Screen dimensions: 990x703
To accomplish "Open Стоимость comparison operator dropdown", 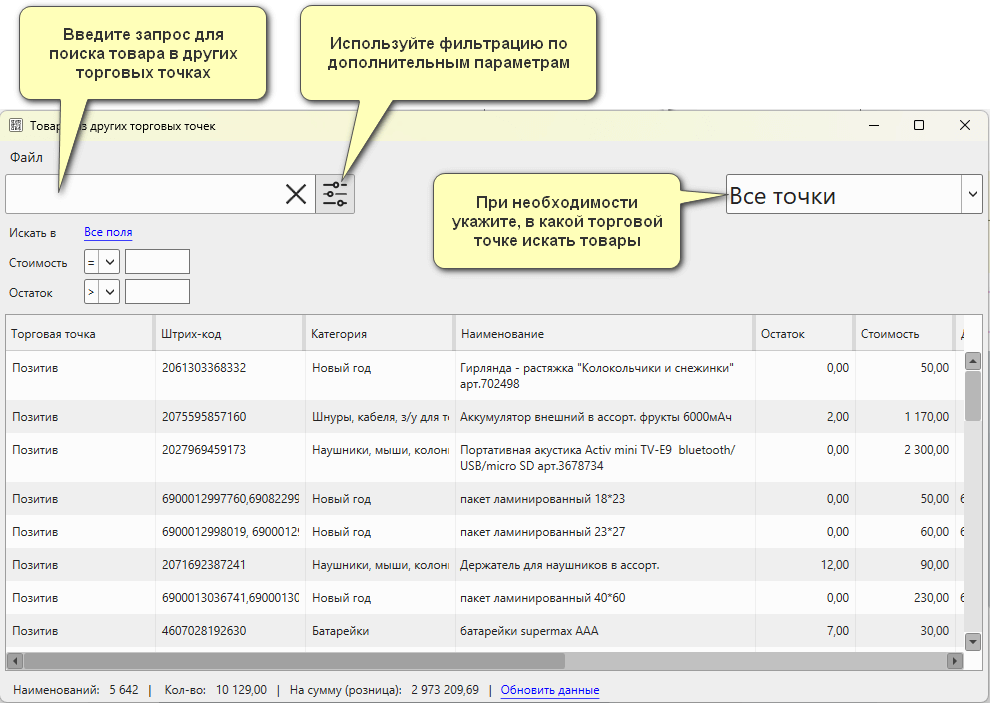I will click(x=108, y=263).
